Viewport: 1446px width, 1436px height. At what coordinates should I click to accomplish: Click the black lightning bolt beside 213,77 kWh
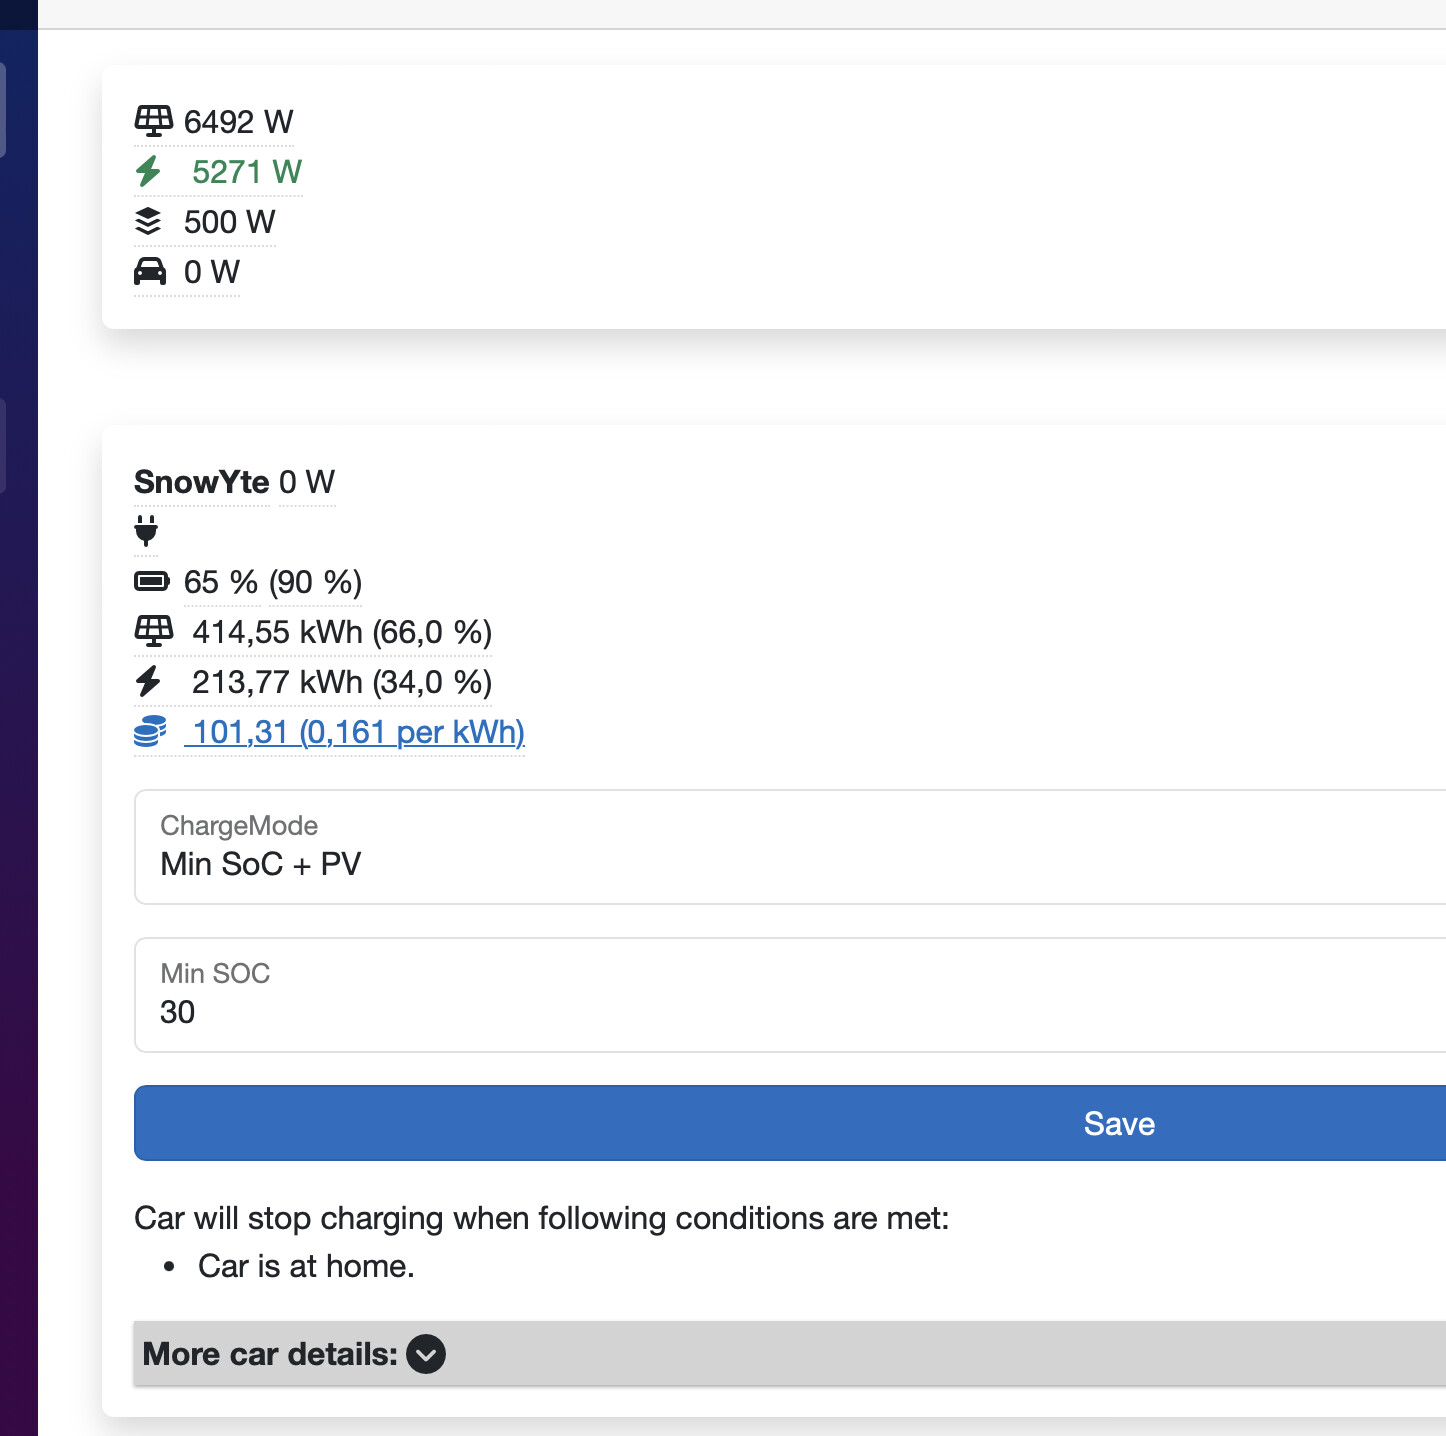coord(148,681)
